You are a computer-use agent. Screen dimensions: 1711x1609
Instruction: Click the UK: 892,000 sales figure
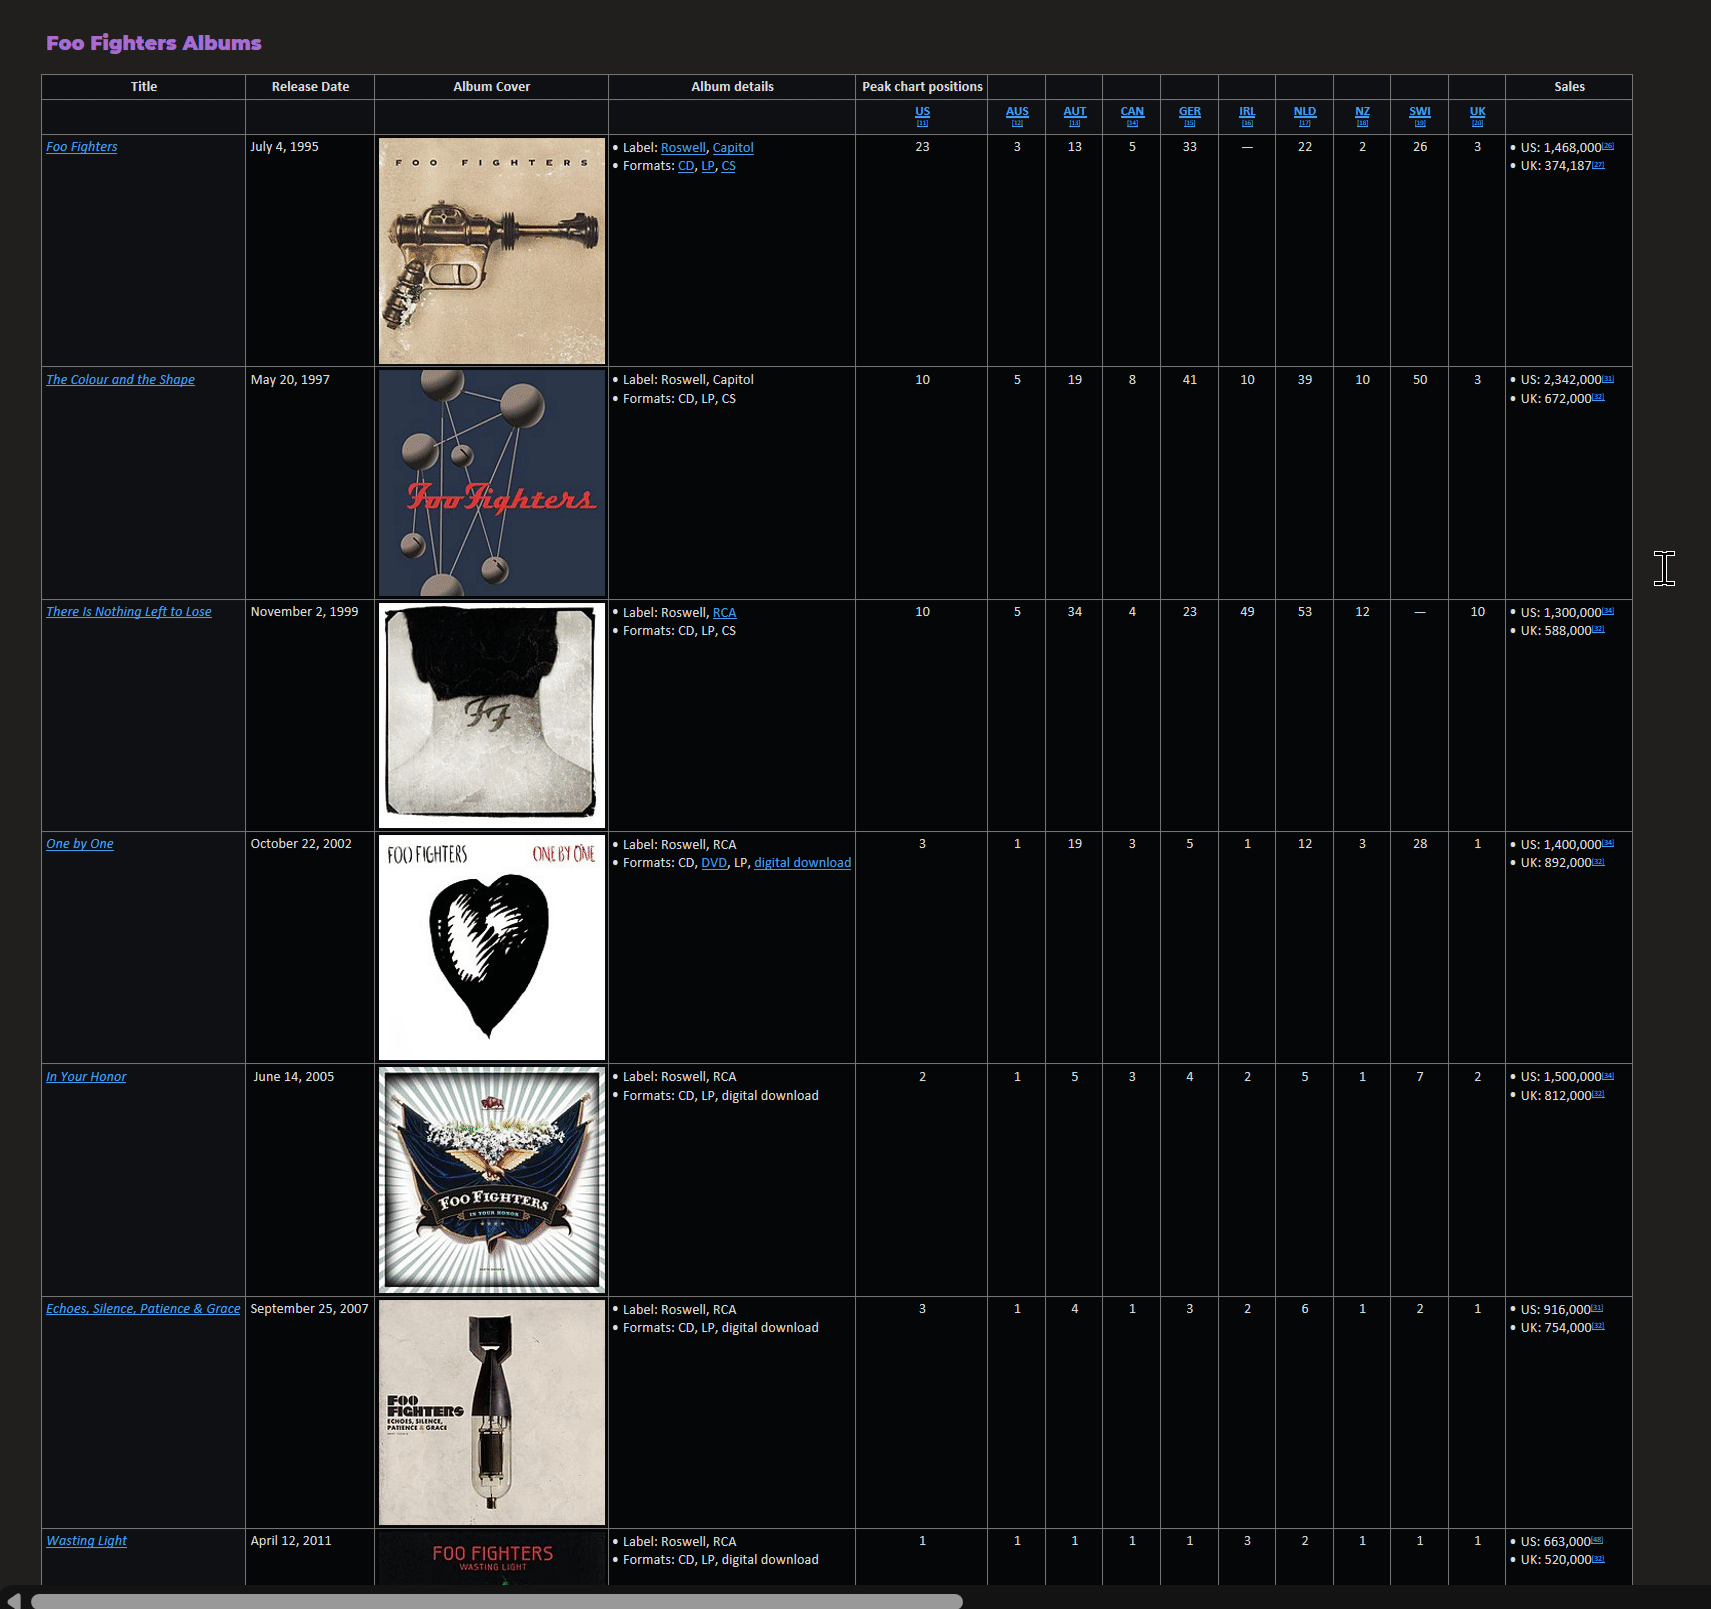(x=1556, y=863)
